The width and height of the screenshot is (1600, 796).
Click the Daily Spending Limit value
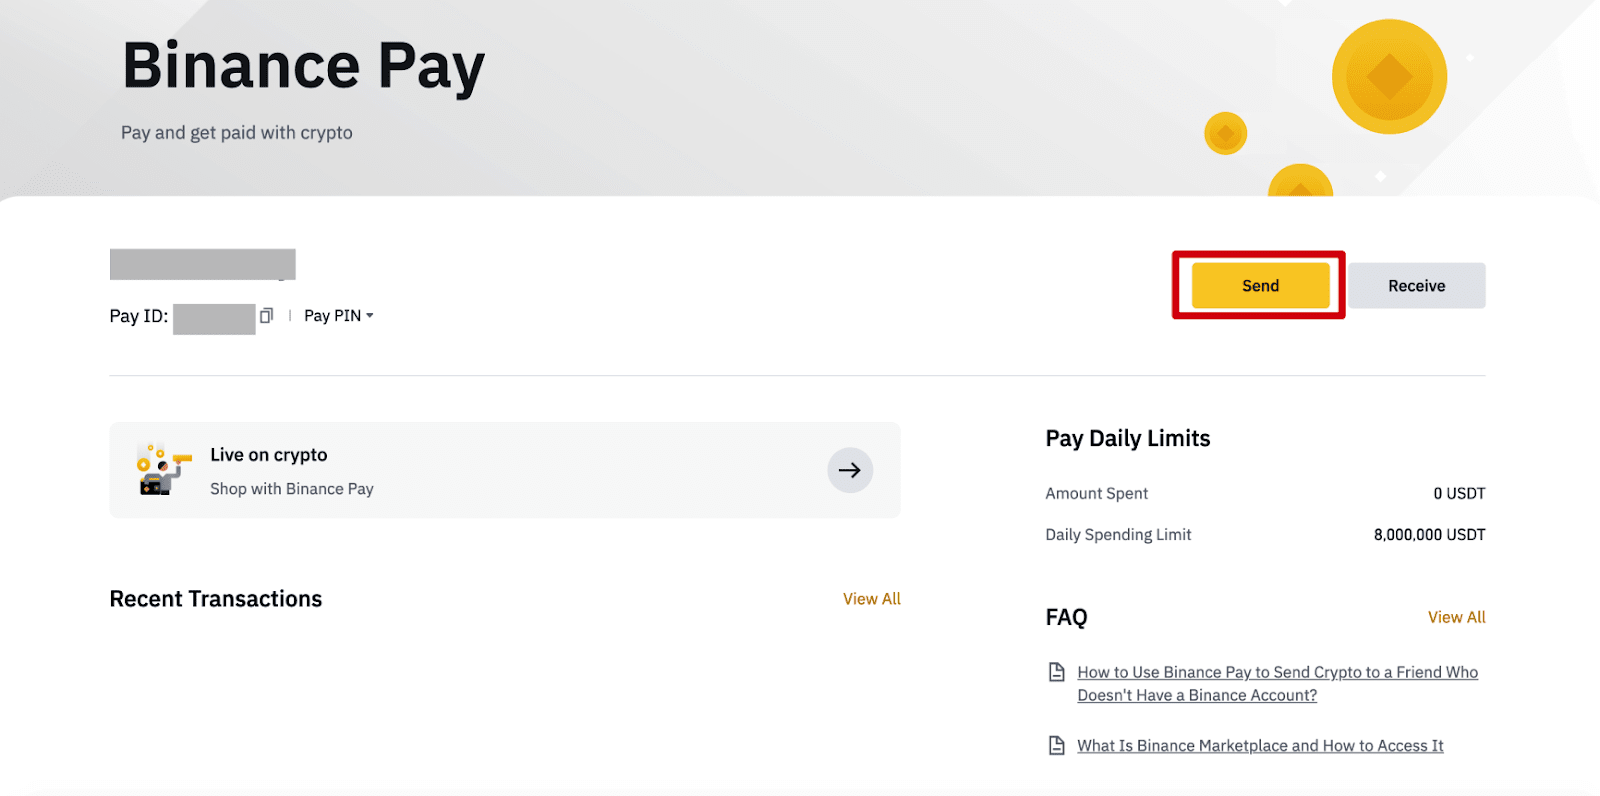pos(1429,535)
